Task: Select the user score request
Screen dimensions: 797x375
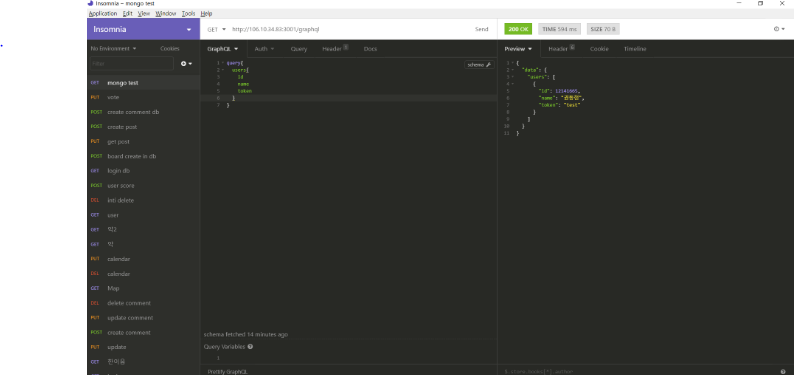Action: pyautogui.click(x=143, y=185)
